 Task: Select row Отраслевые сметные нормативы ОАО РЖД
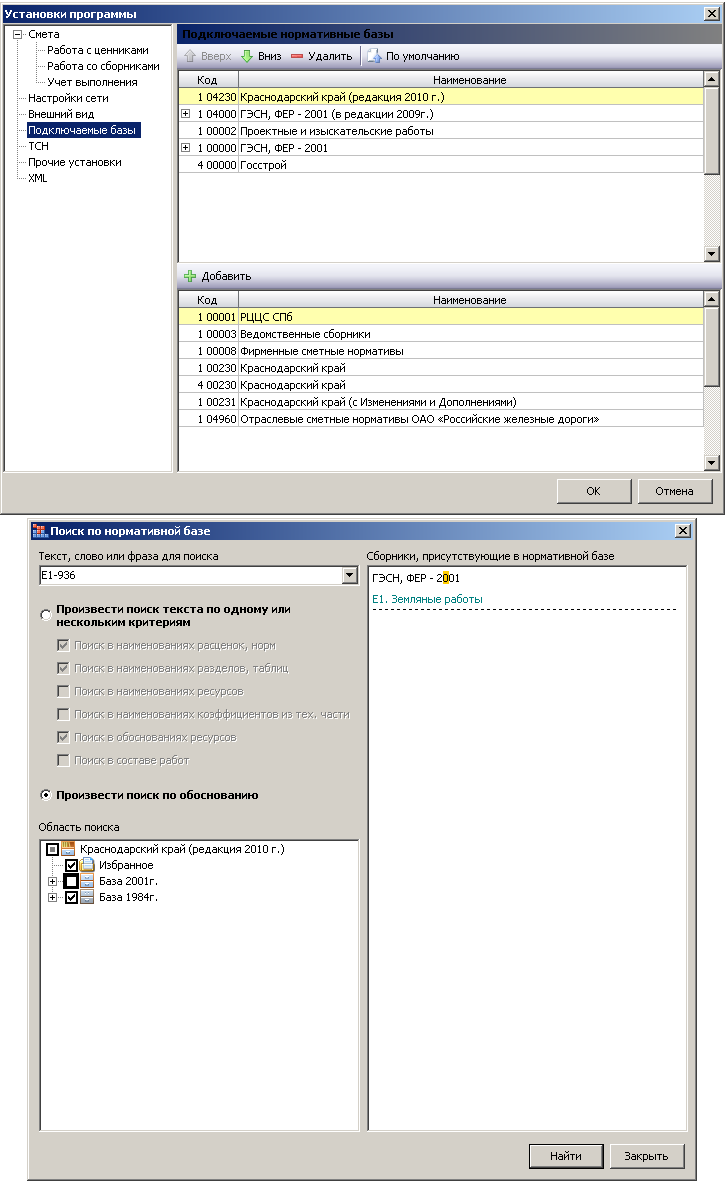[x=441, y=419]
